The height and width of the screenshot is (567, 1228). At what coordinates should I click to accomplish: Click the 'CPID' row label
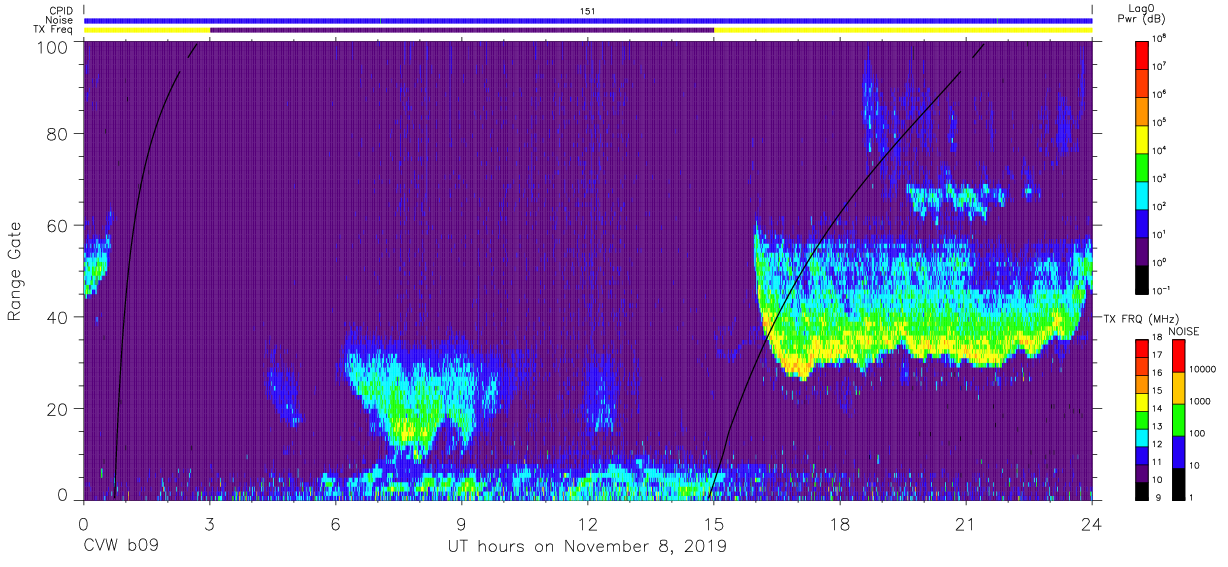pyautogui.click(x=61, y=10)
